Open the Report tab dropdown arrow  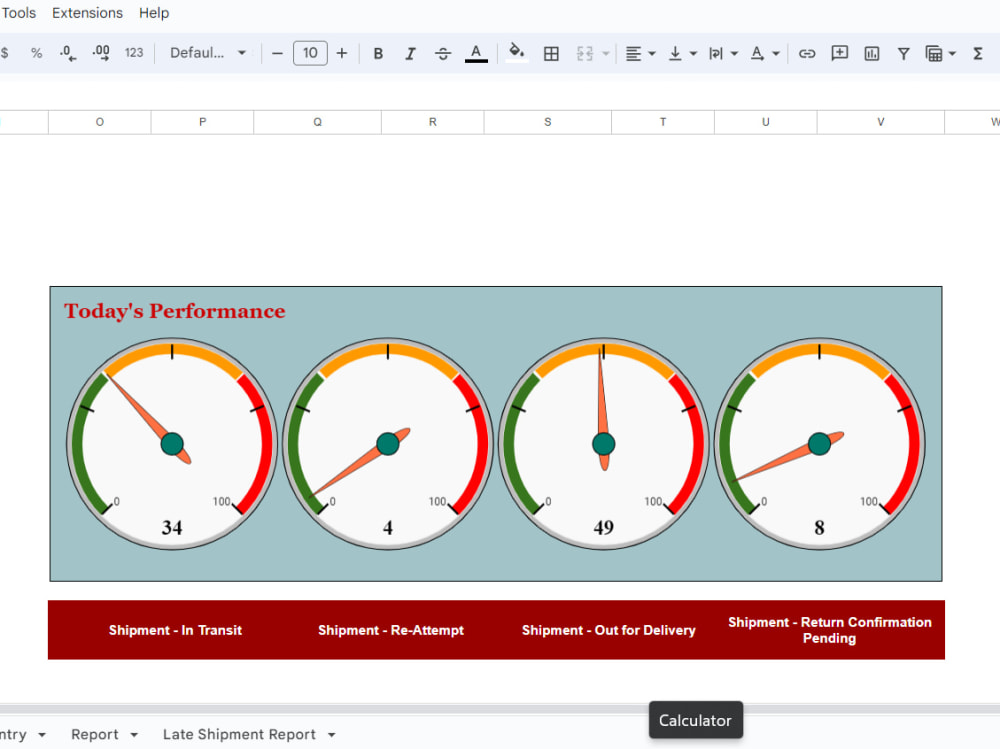point(134,735)
